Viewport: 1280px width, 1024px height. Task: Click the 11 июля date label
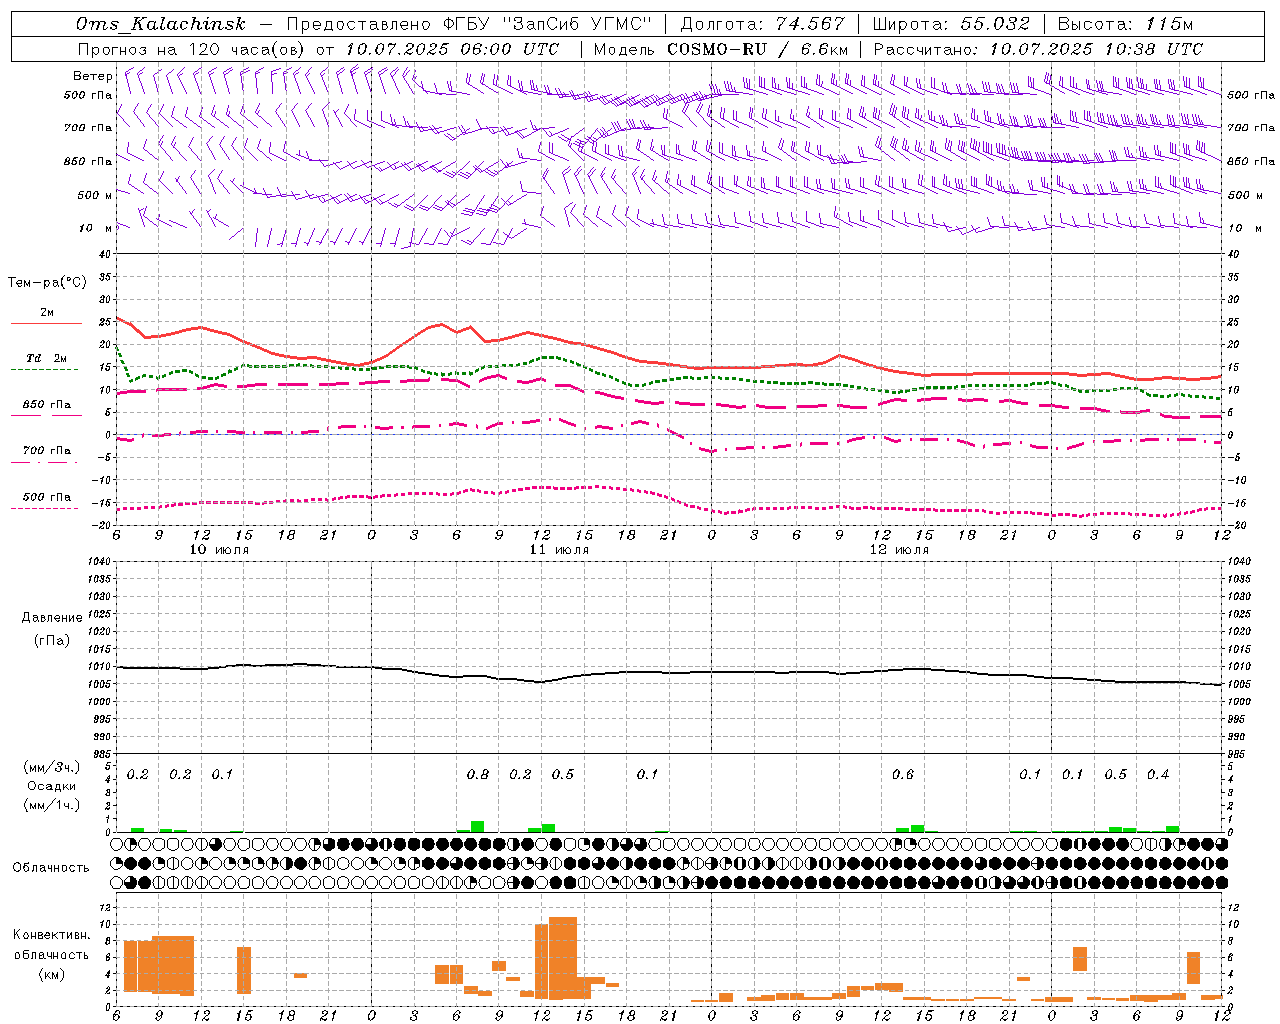559,550
